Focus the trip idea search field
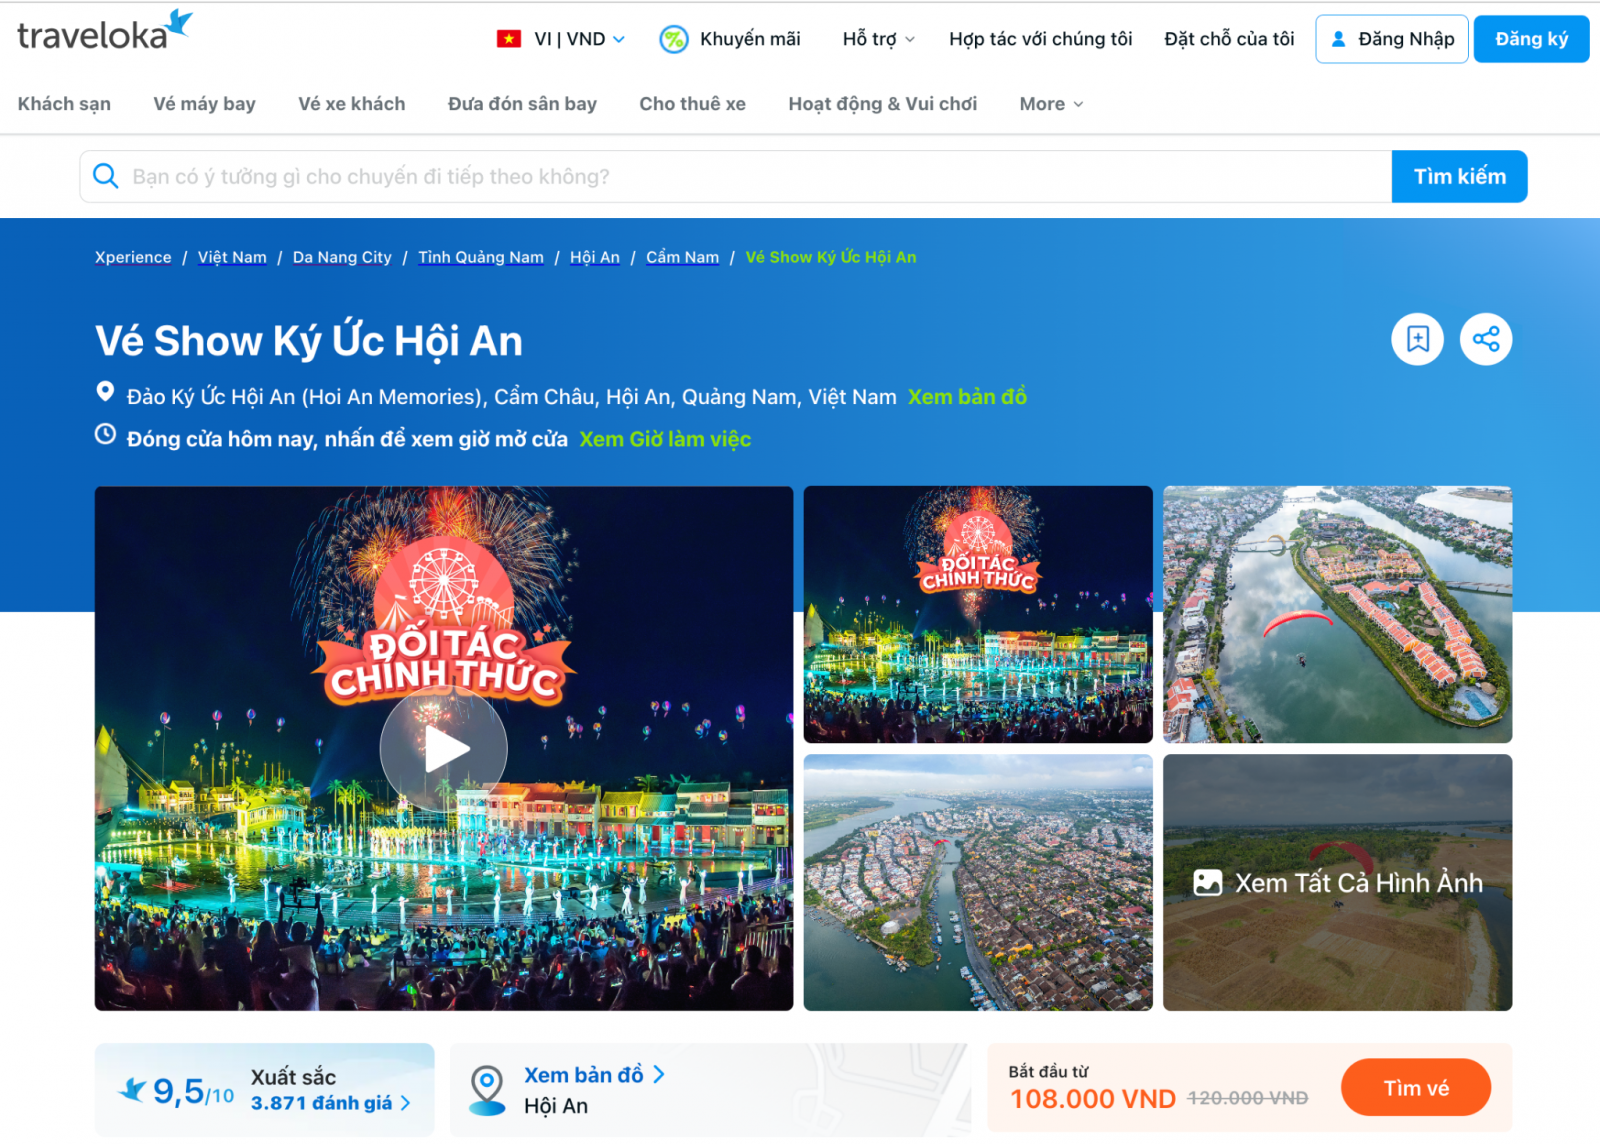1600x1144 pixels. (736, 176)
